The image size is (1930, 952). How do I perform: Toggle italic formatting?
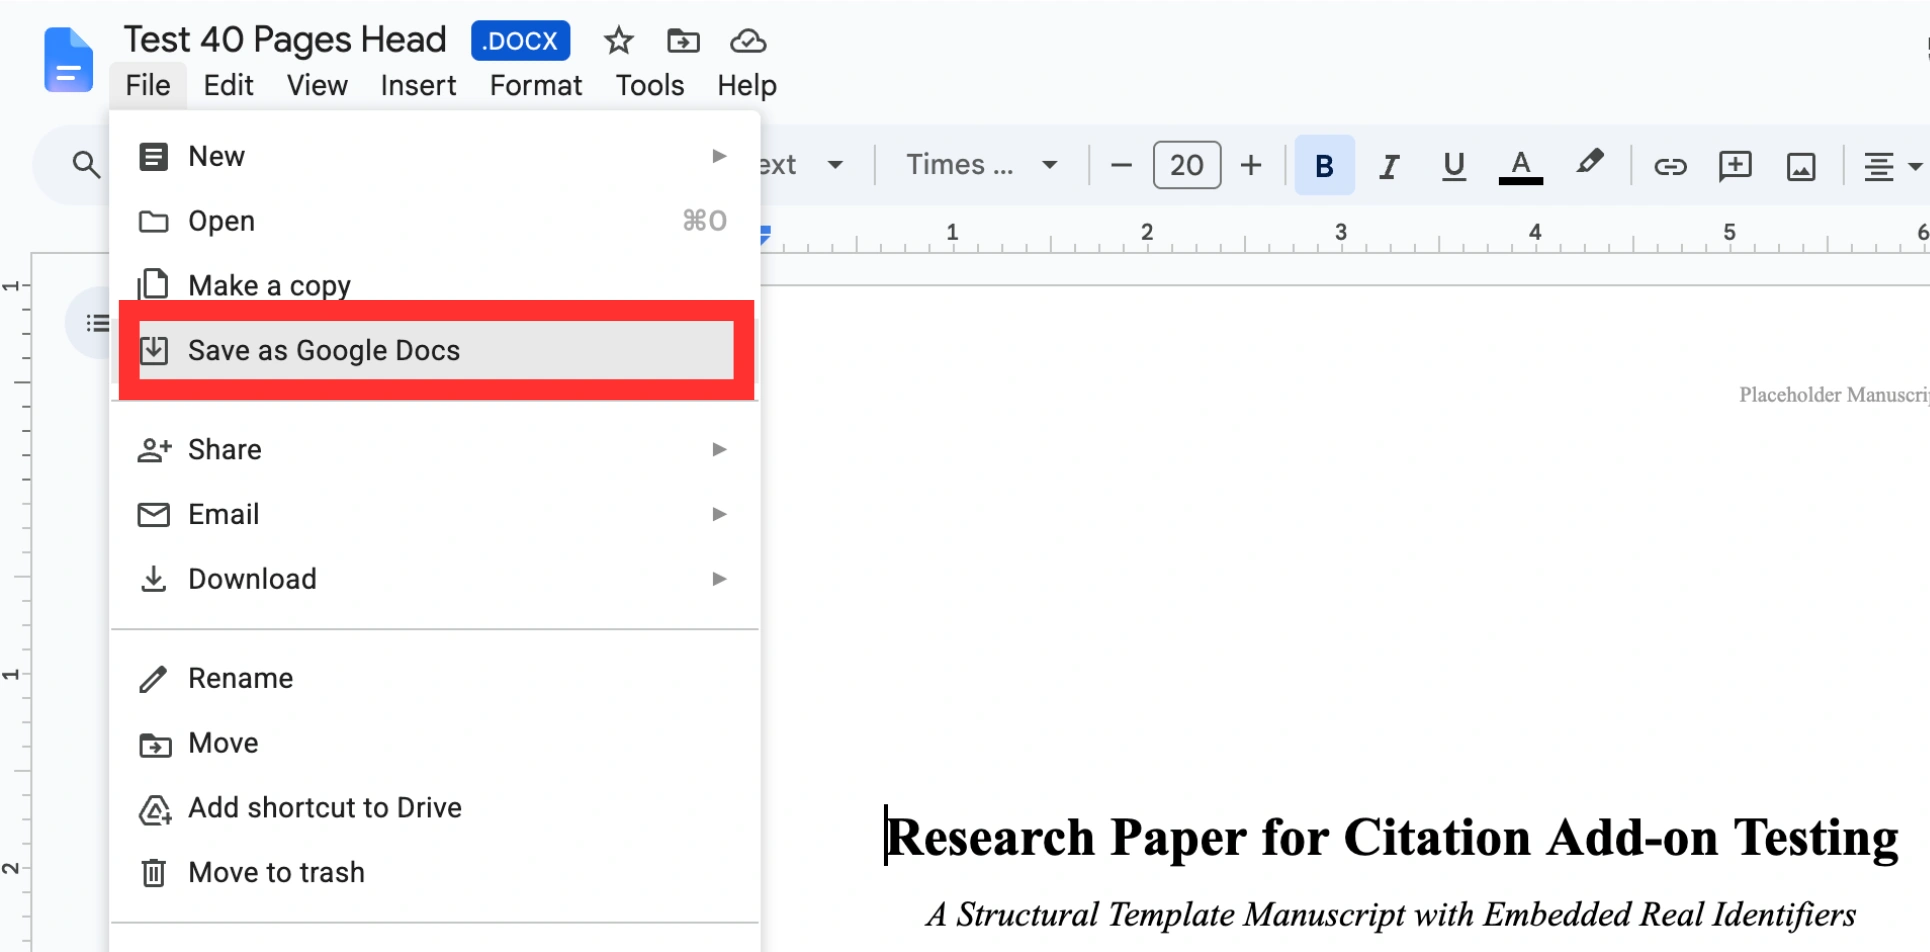click(x=1389, y=165)
